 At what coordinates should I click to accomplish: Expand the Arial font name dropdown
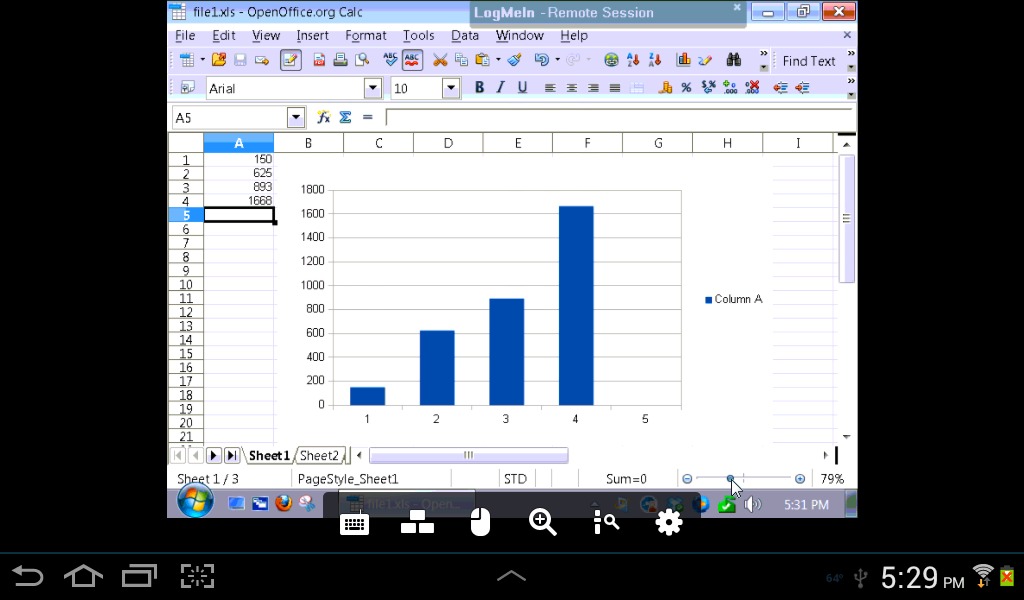373,88
